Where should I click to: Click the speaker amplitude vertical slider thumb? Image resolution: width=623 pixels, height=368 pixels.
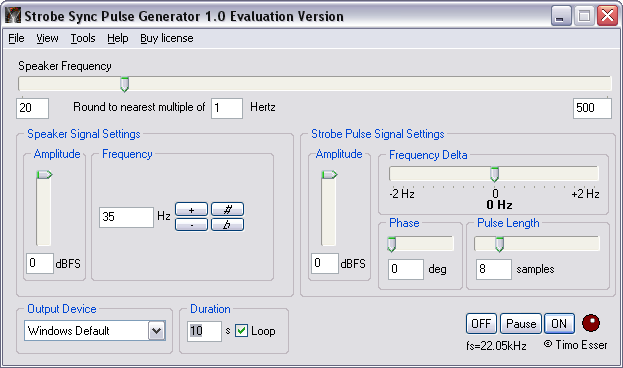click(44, 174)
